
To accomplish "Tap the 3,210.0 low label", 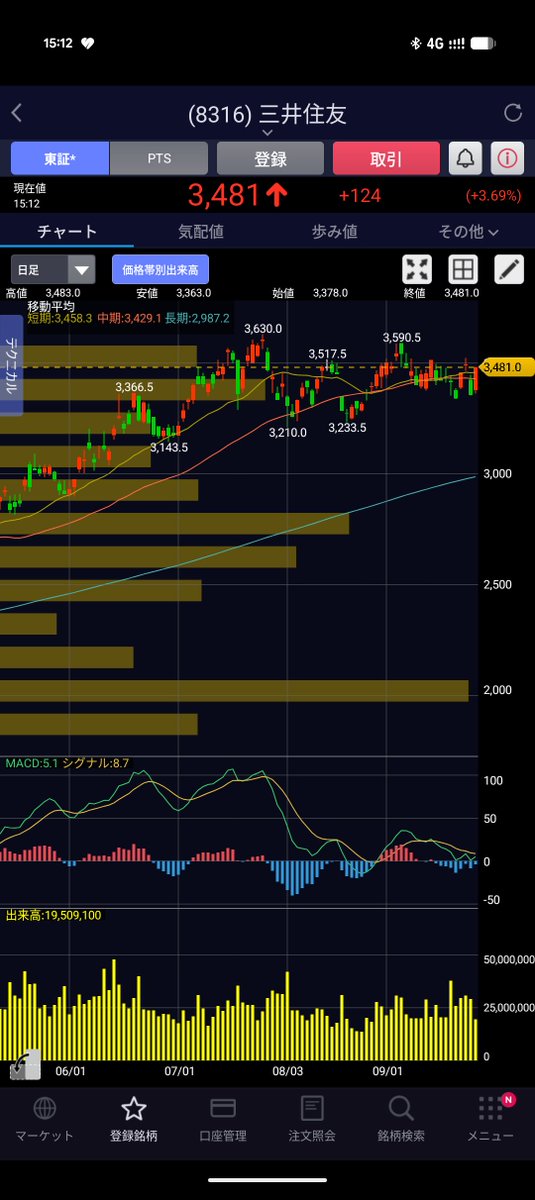I will [288, 432].
